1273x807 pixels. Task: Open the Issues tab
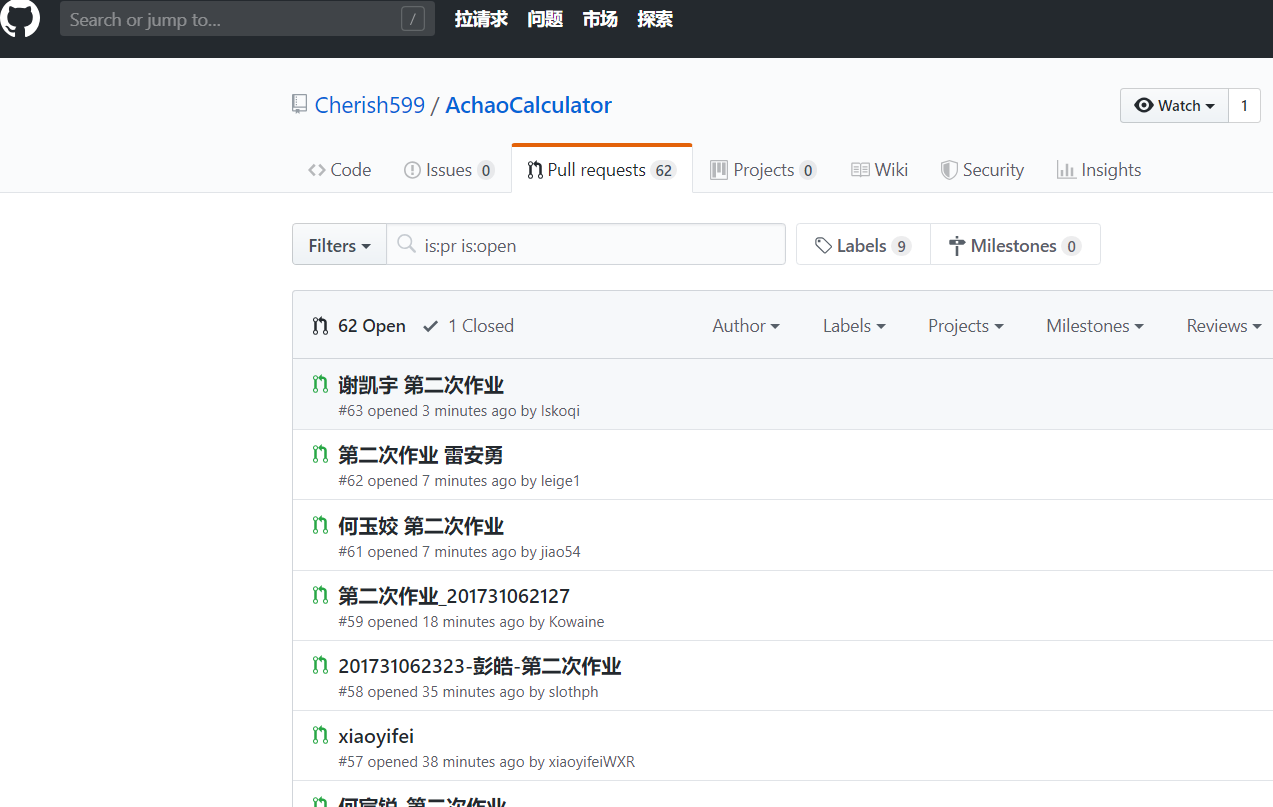pyautogui.click(x=449, y=170)
